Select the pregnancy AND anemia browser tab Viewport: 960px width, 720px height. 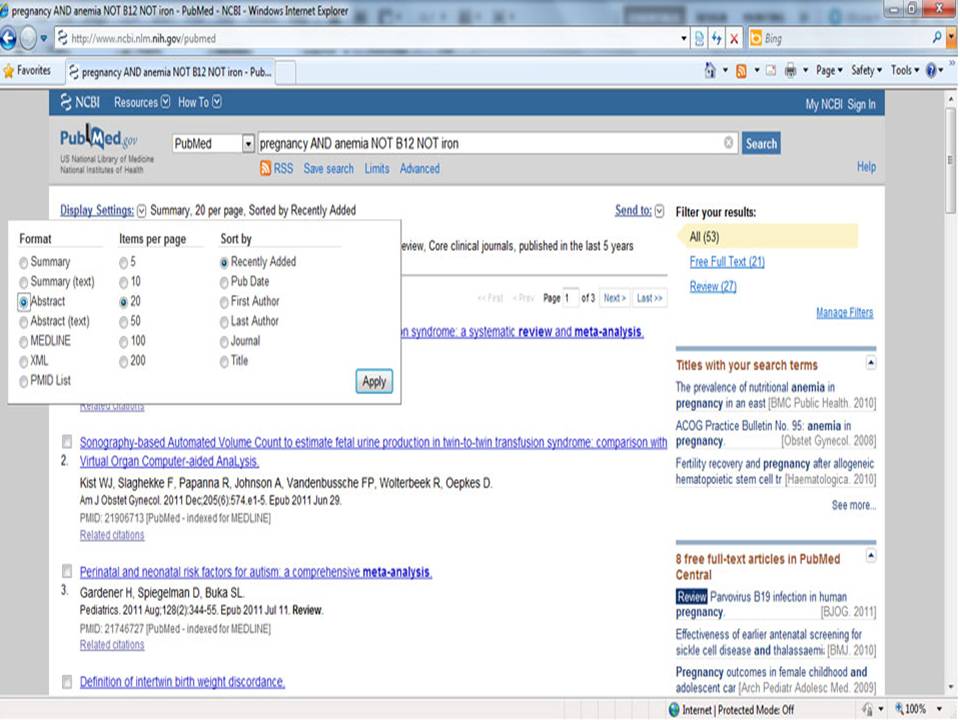point(170,72)
